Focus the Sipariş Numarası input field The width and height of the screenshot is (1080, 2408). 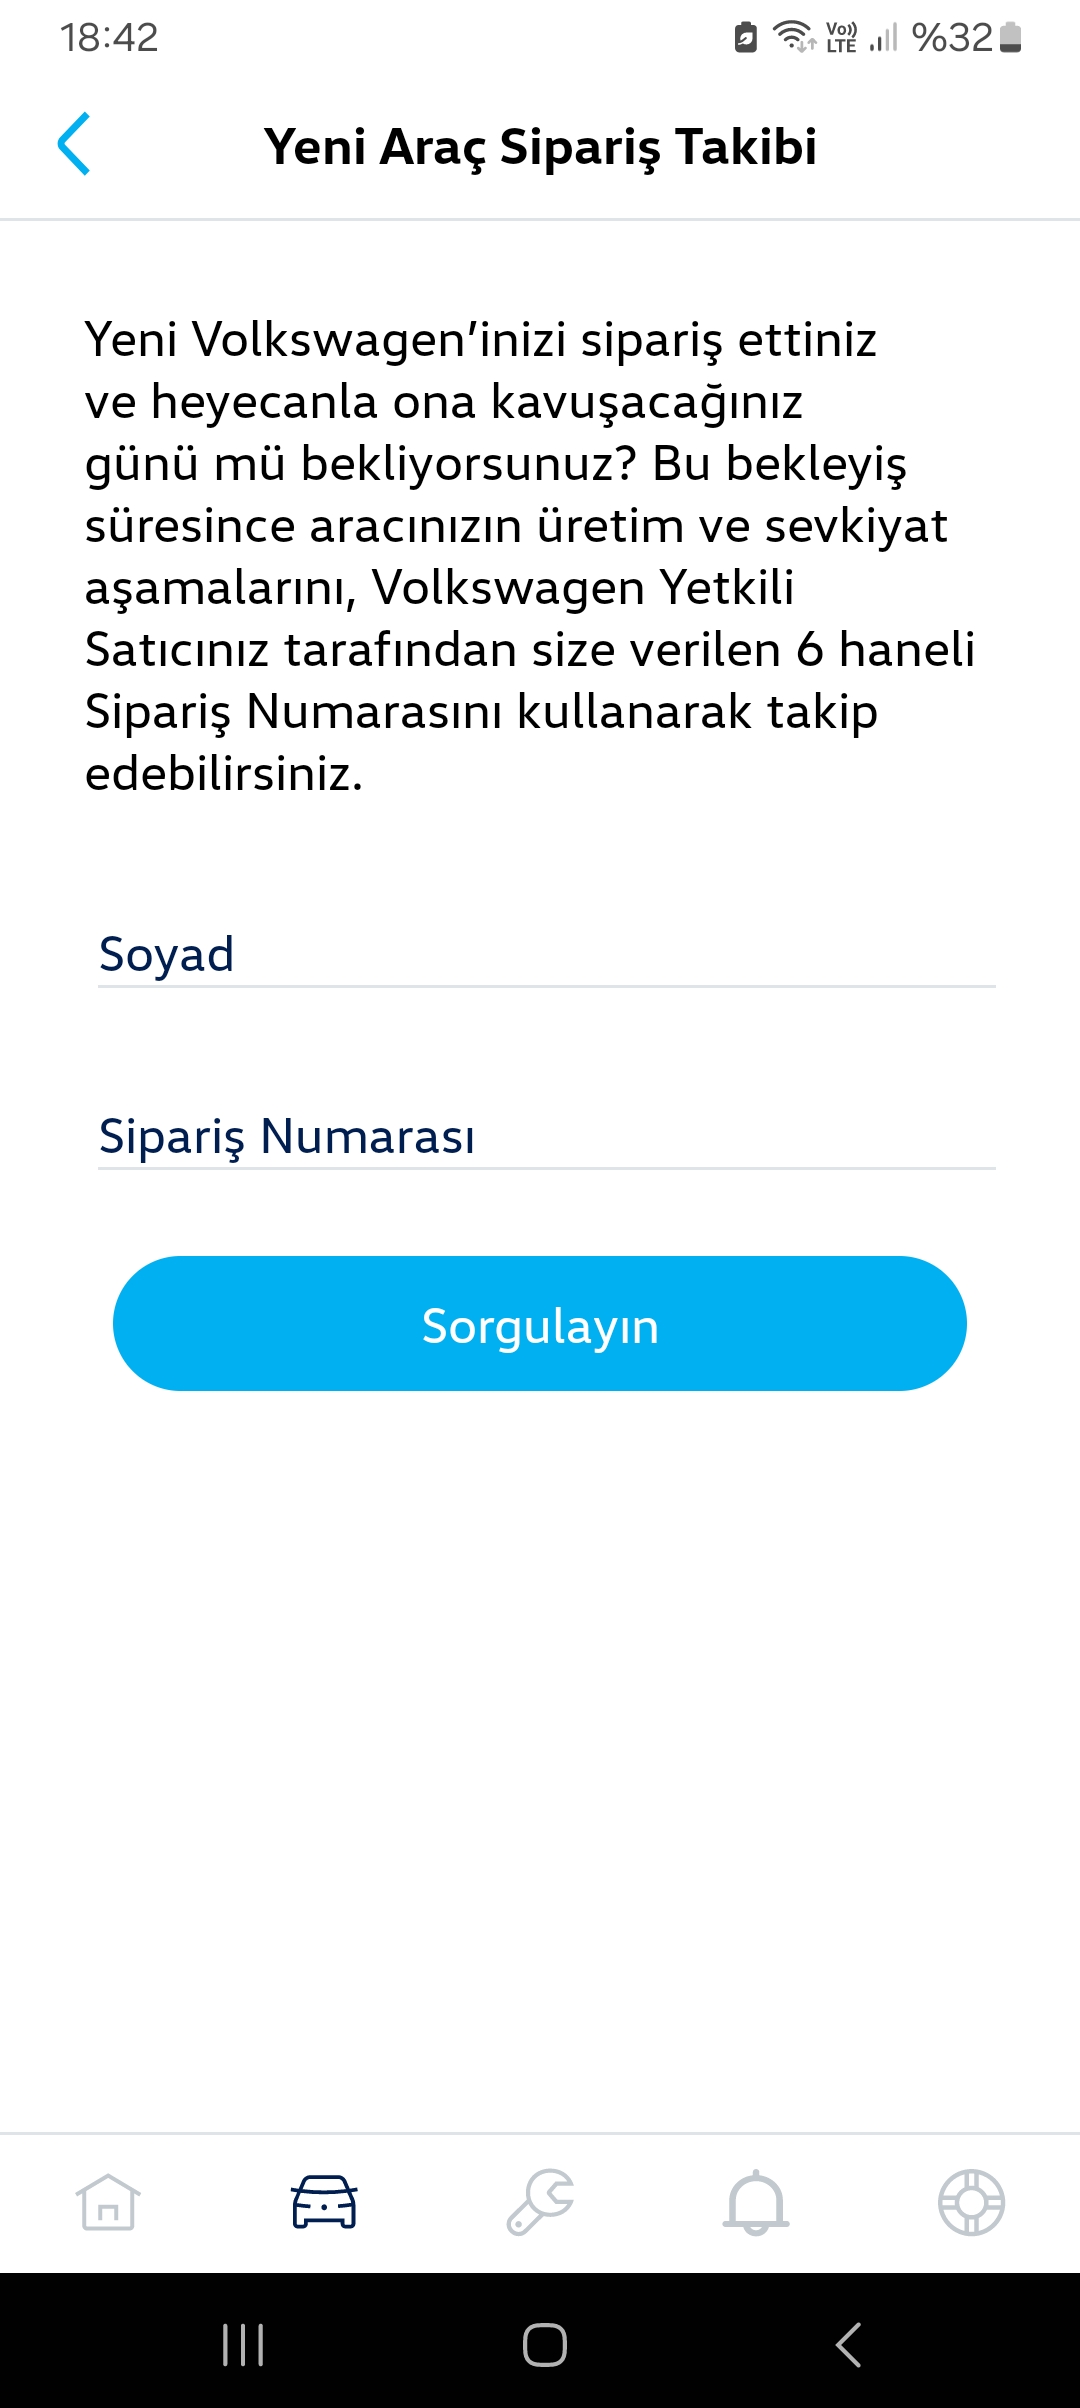546,1136
